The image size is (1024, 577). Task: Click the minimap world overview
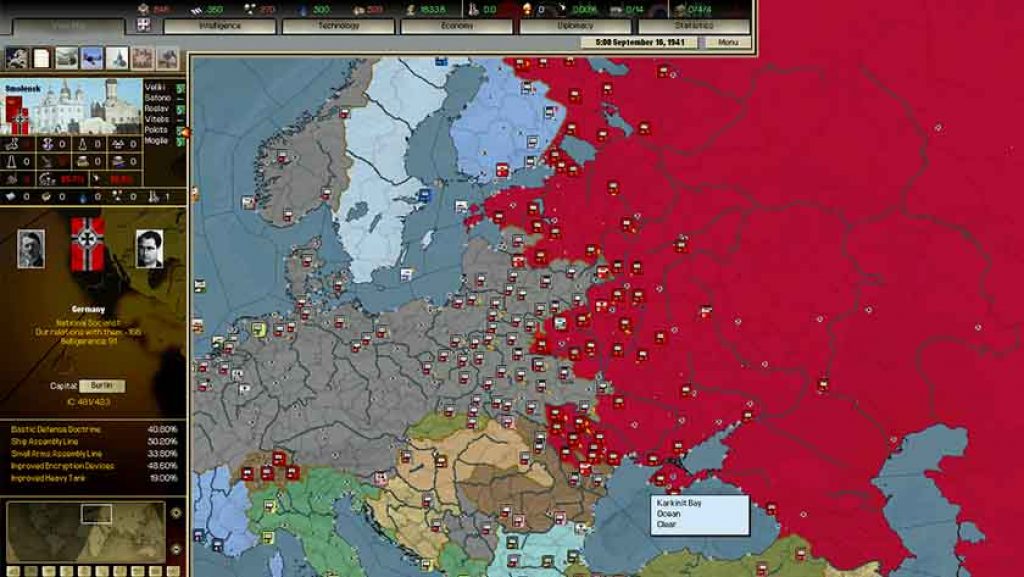tap(86, 531)
